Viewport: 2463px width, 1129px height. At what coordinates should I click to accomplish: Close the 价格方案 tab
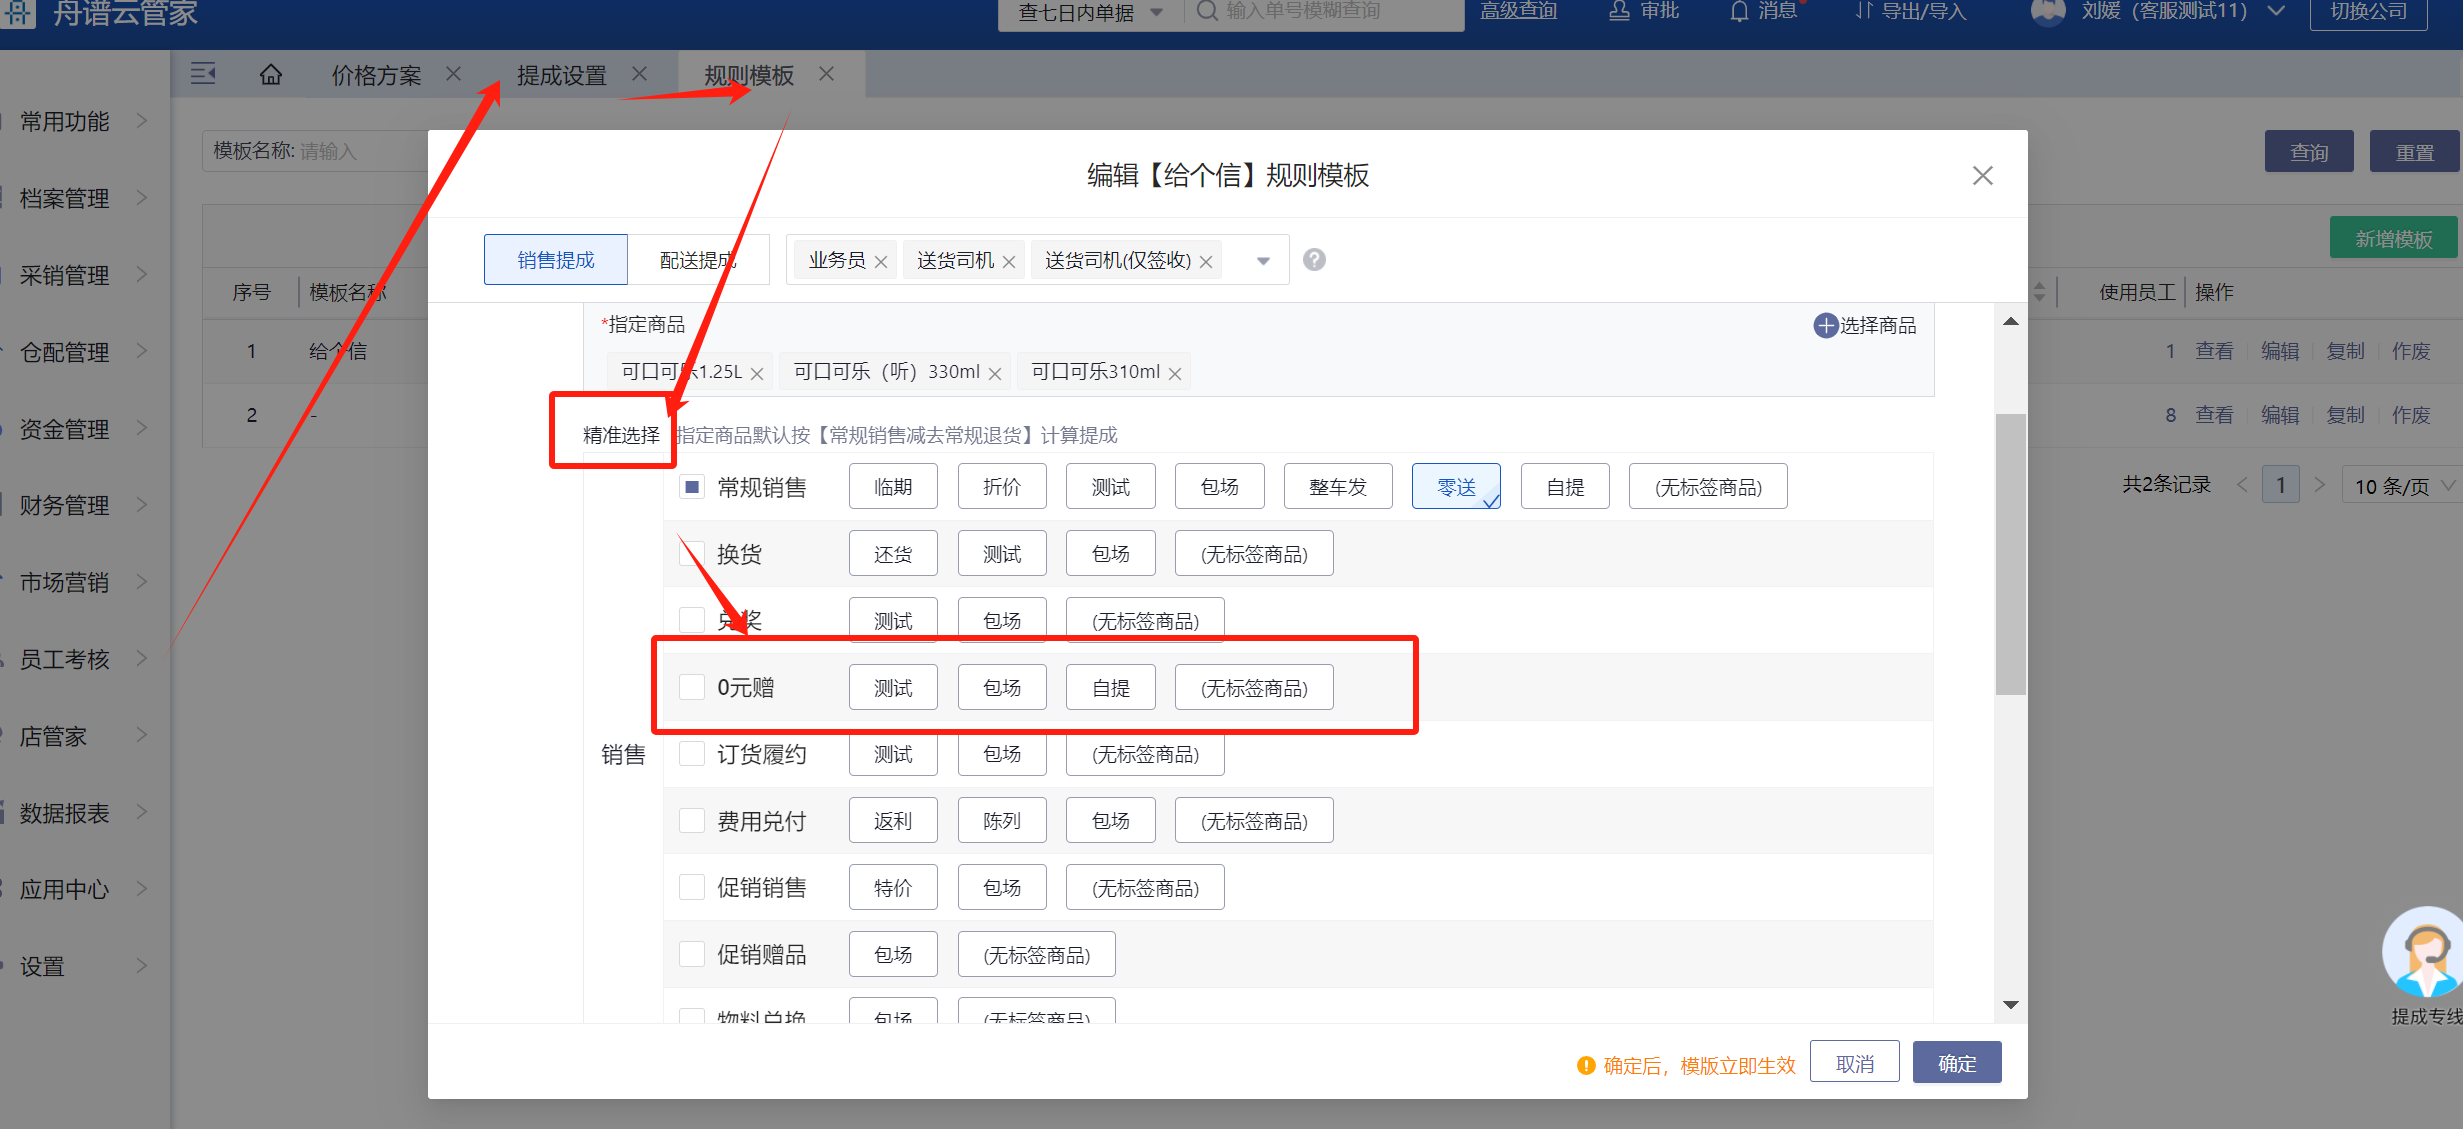[453, 74]
